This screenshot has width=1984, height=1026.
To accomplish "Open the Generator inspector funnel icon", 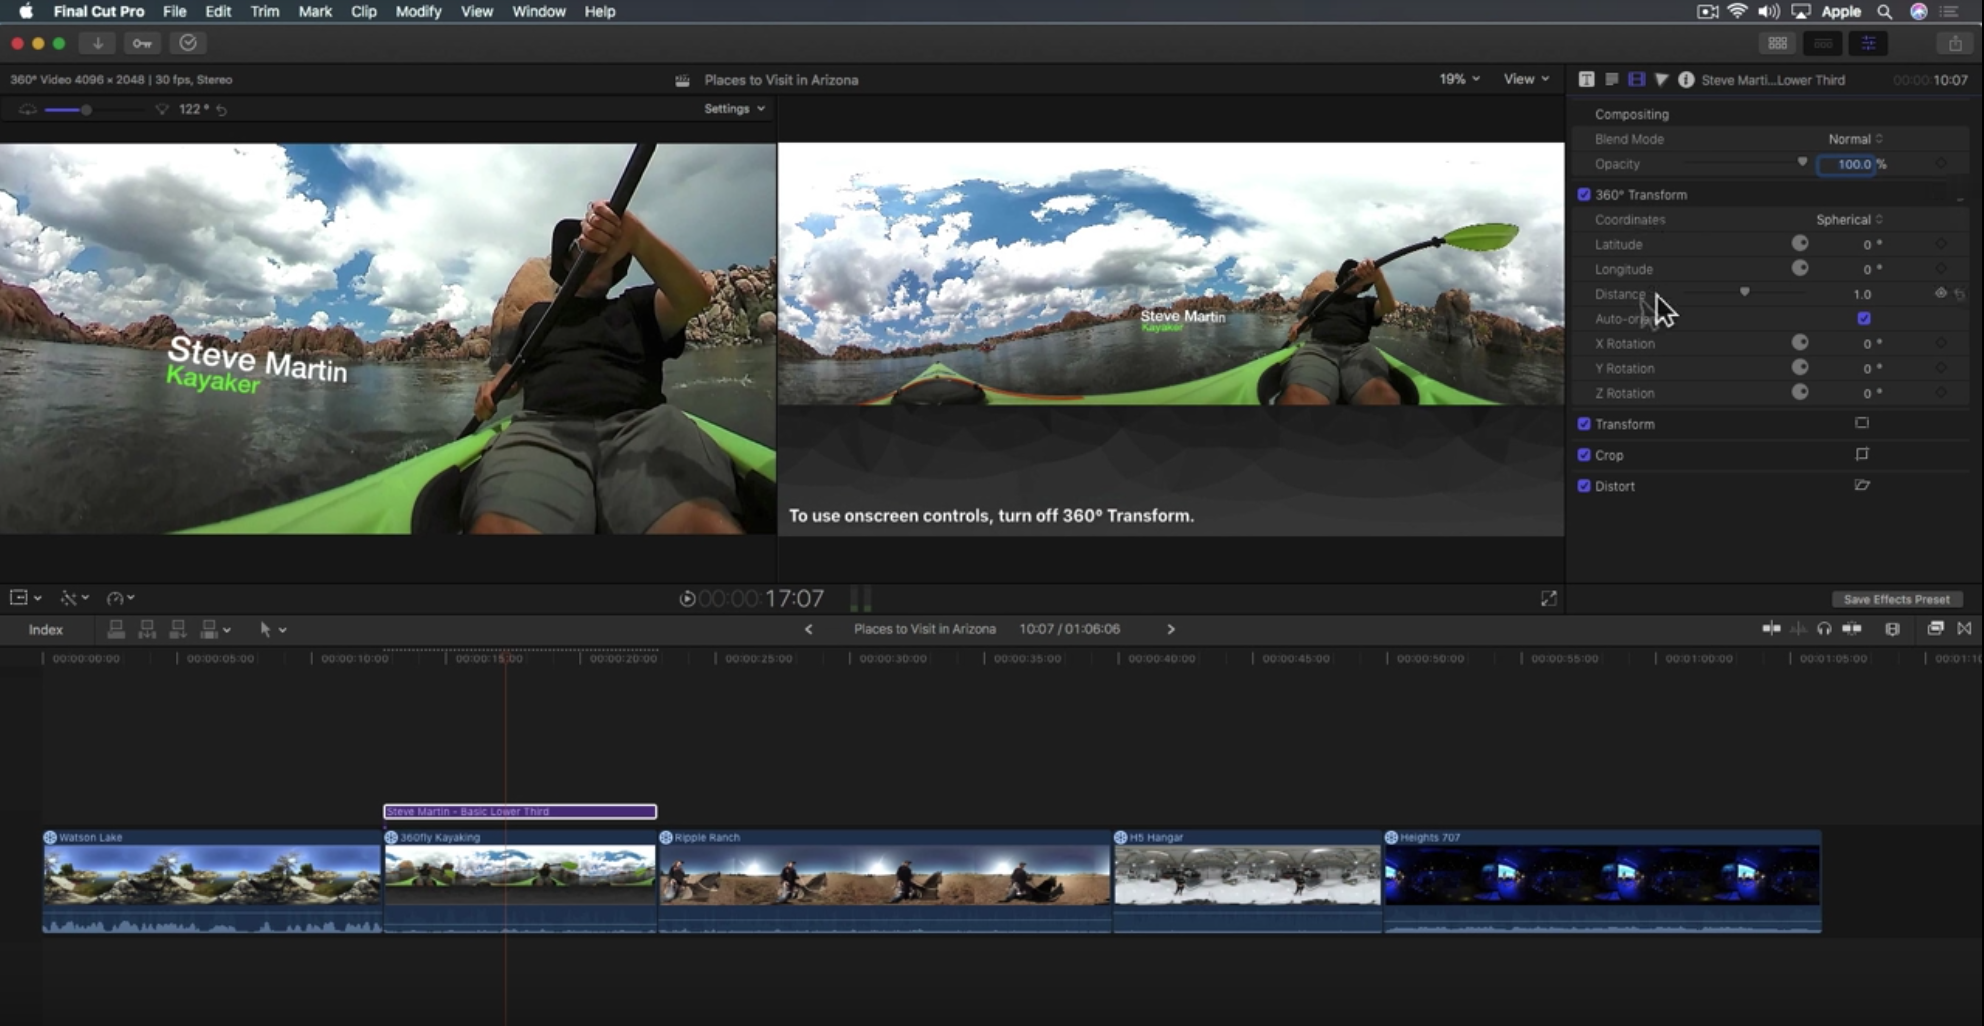I will click(x=1661, y=79).
